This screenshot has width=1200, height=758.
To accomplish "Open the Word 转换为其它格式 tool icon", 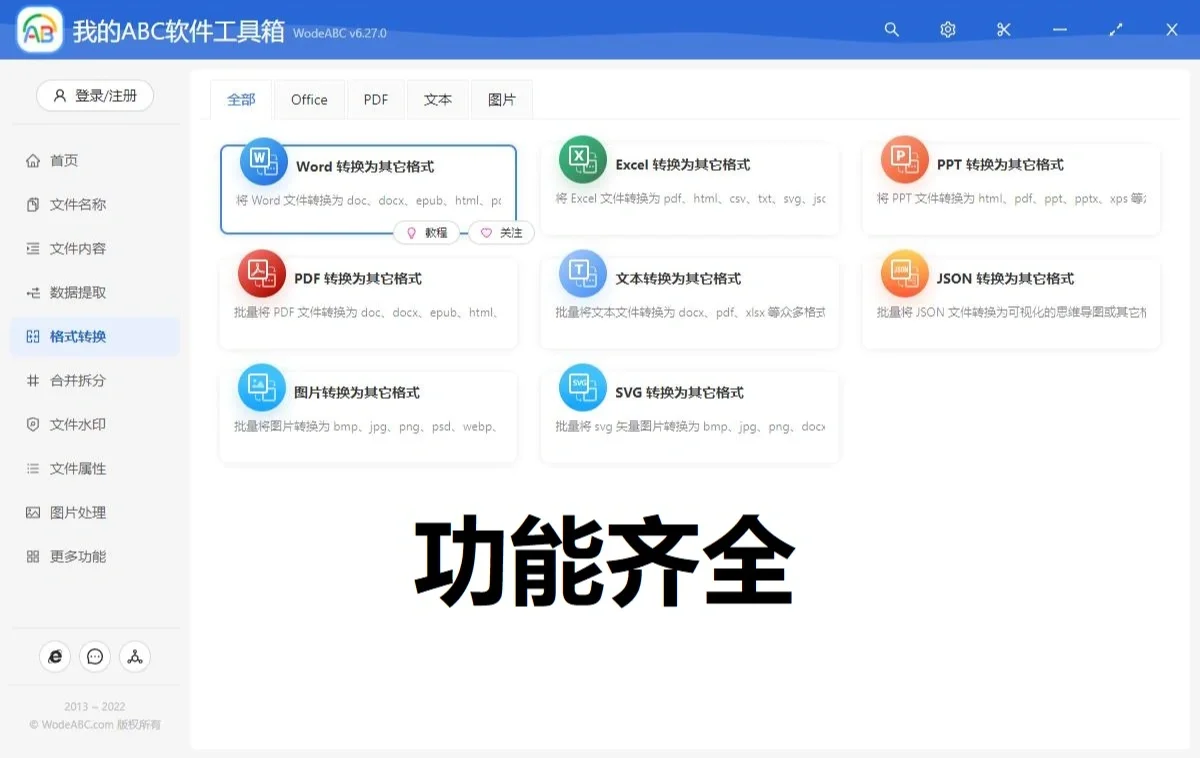I will 261,160.
